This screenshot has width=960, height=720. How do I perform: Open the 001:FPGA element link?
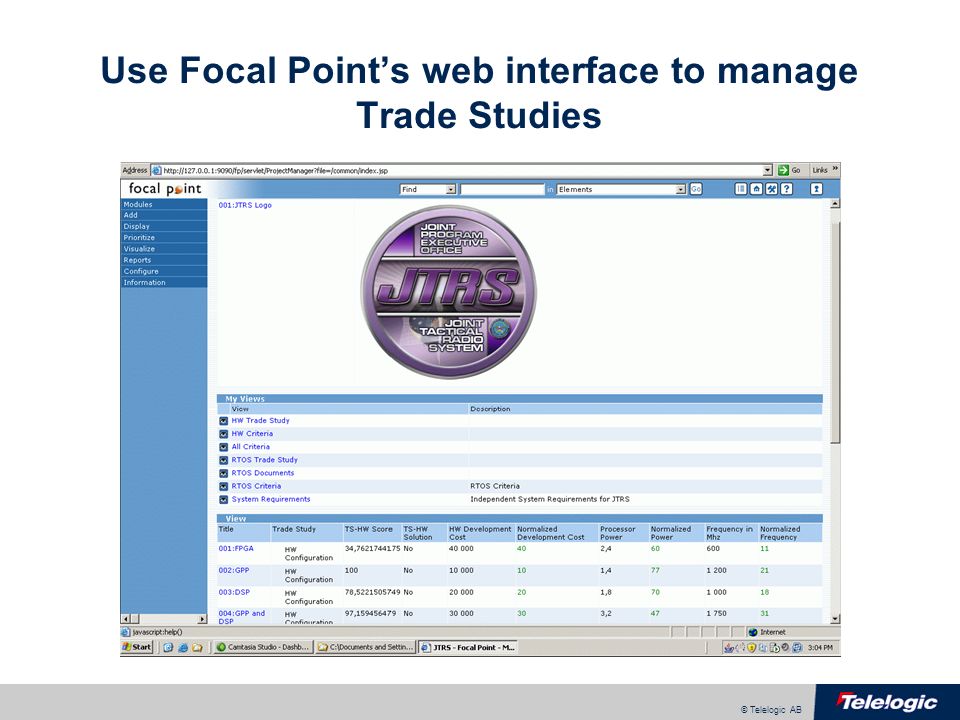236,549
